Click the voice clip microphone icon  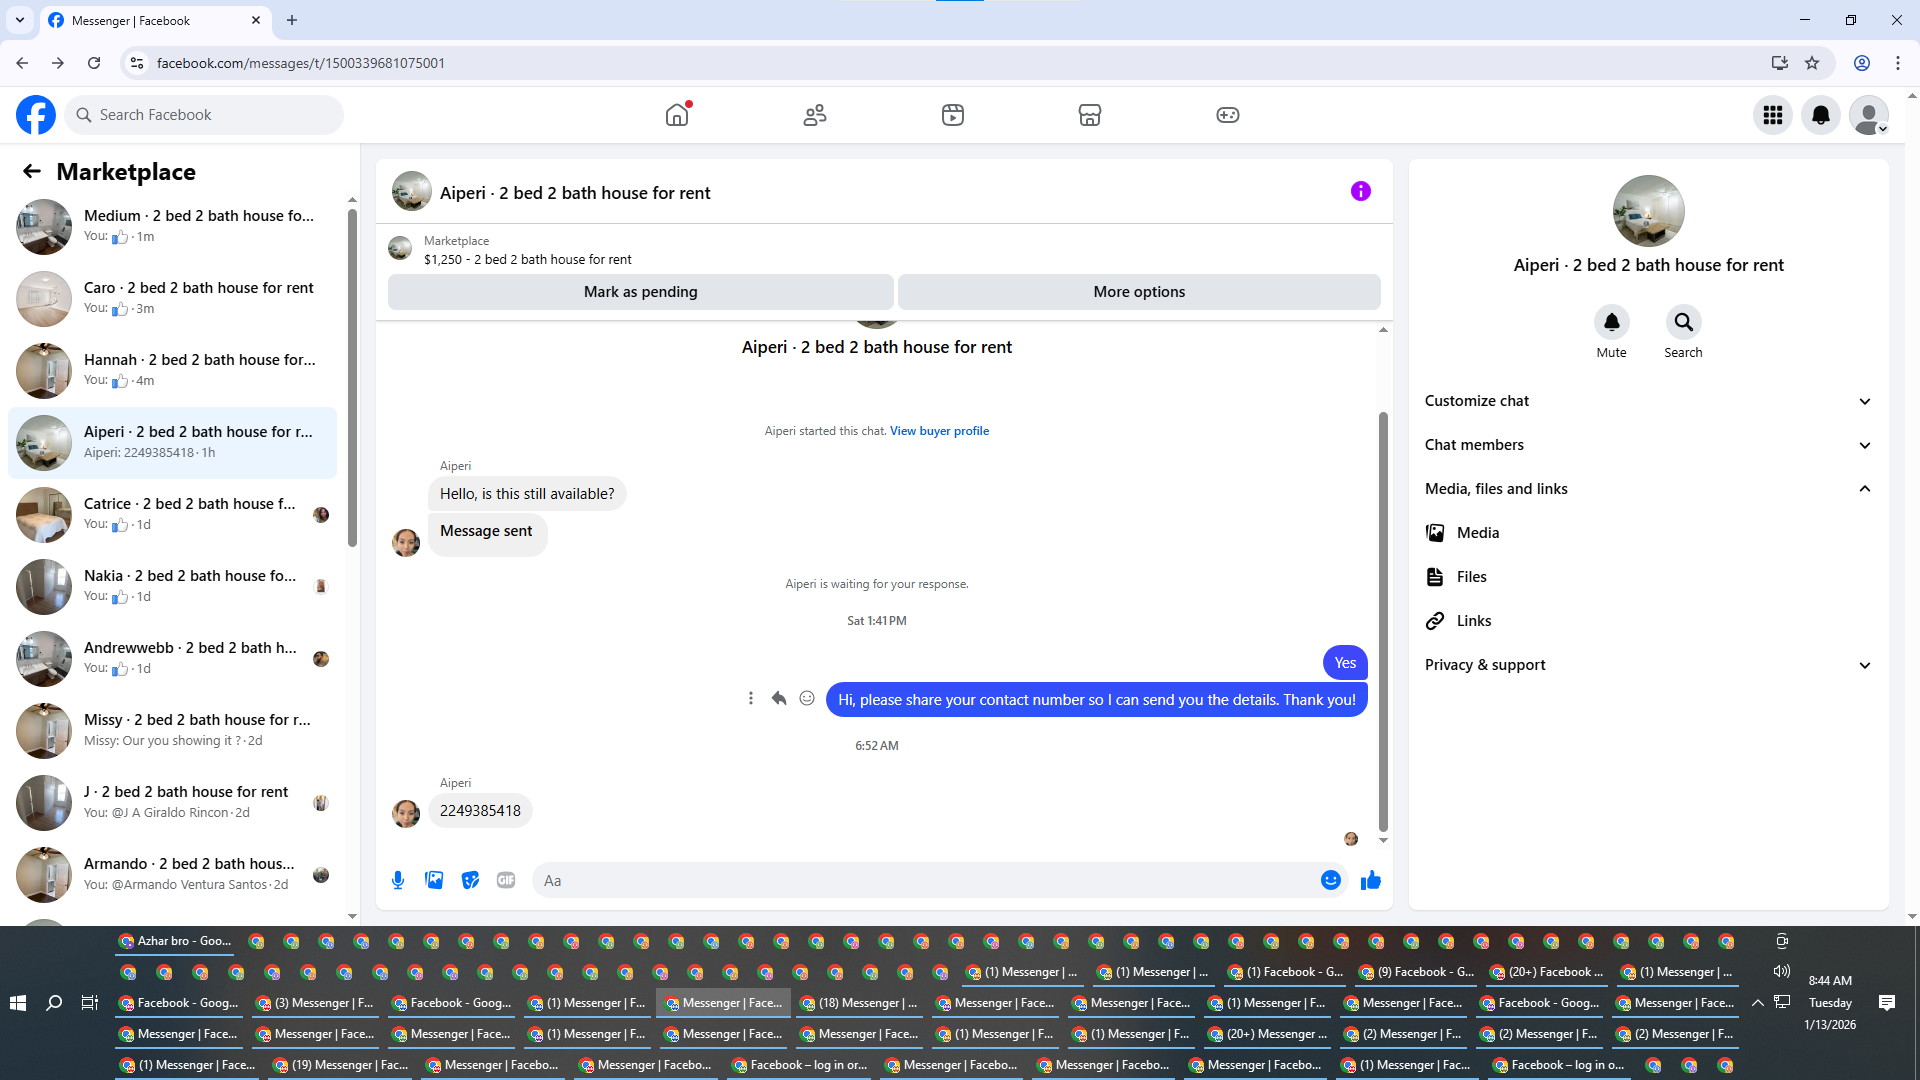(398, 880)
